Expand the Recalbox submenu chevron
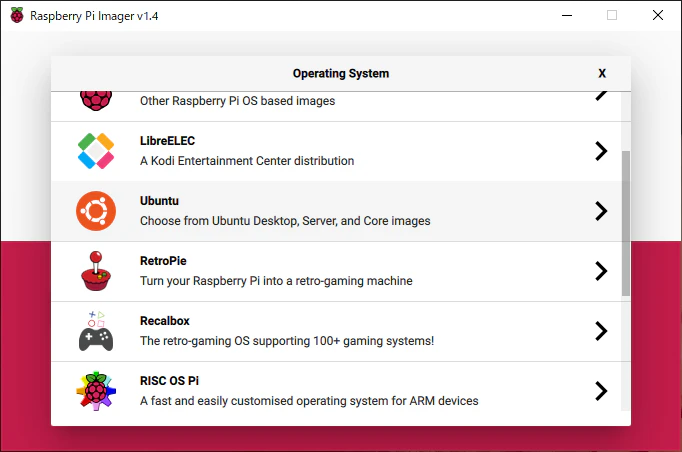The width and height of the screenshot is (682, 452). pos(601,331)
